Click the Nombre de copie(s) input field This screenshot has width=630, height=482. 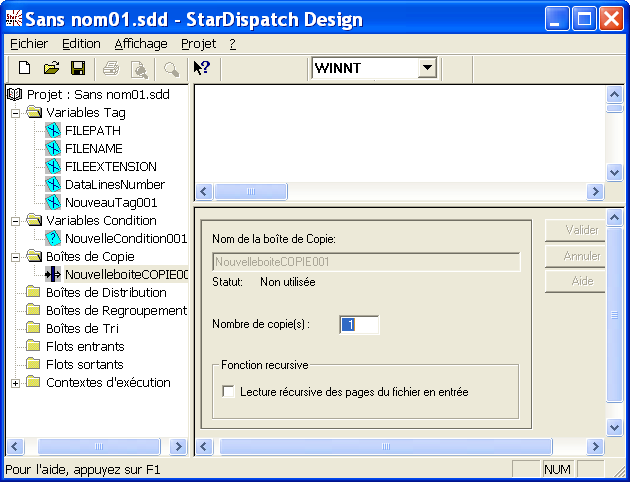click(359, 324)
